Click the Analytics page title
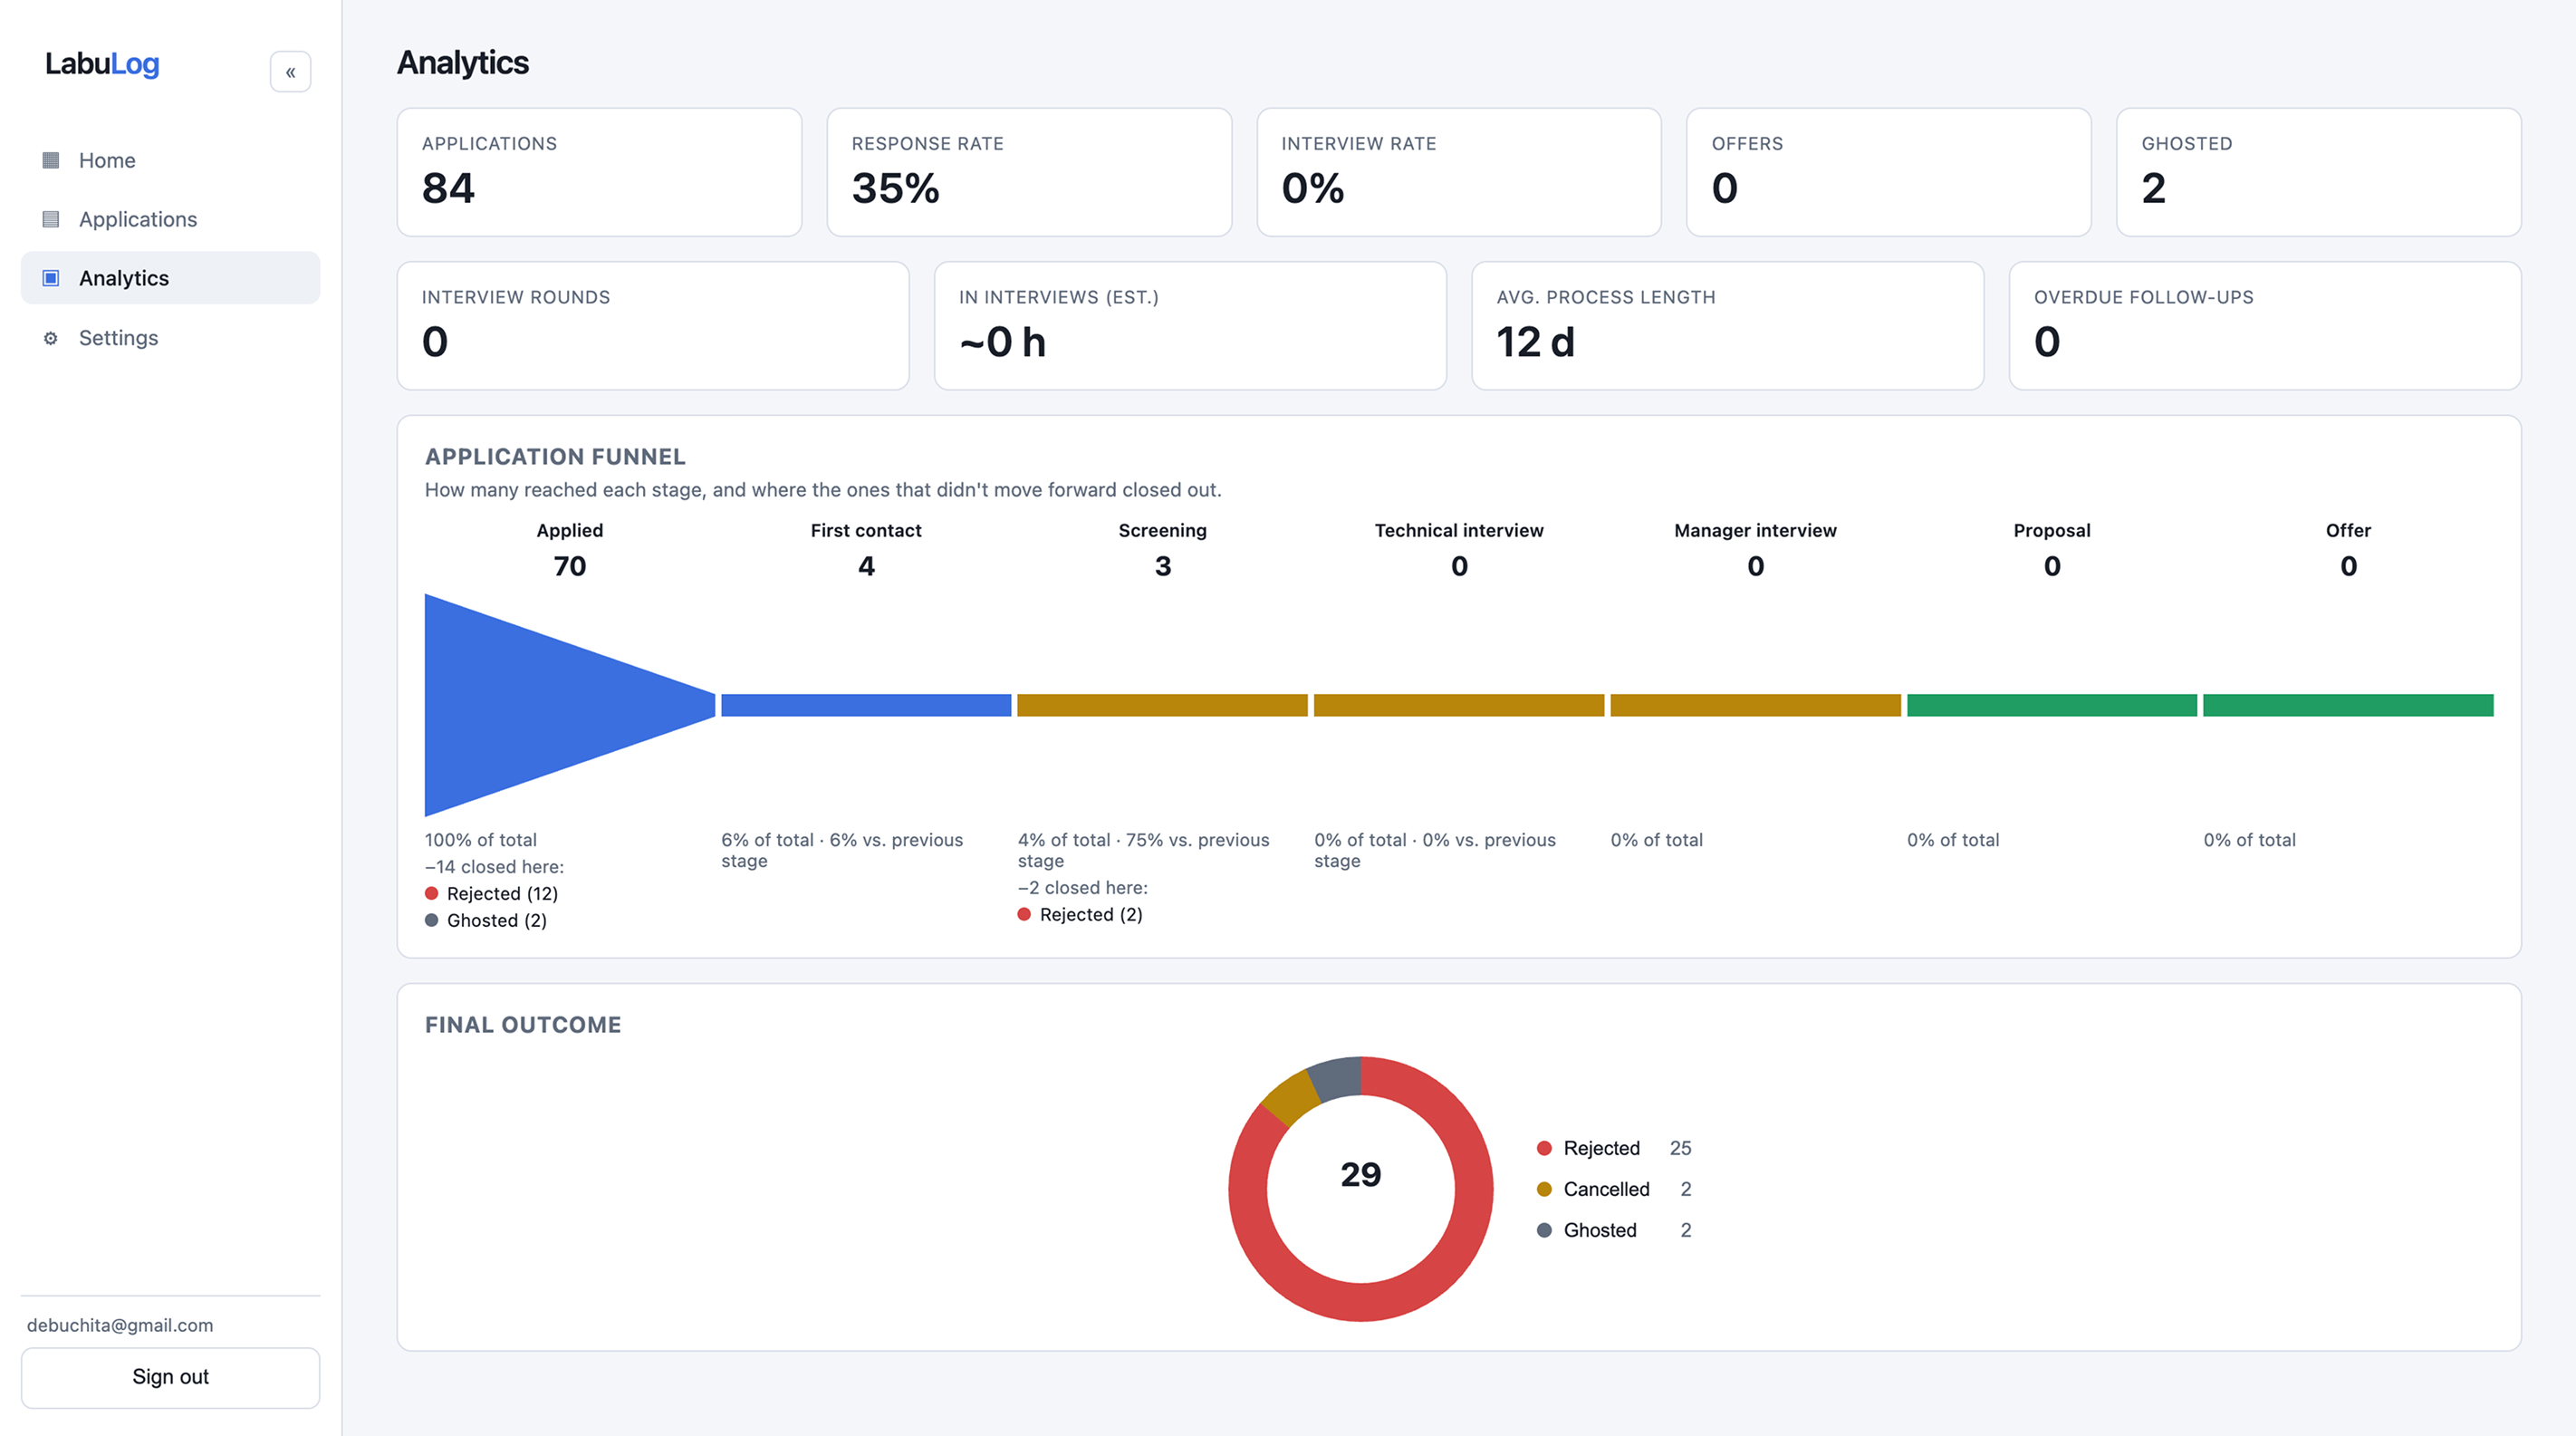This screenshot has height=1436, width=2576. [463, 63]
